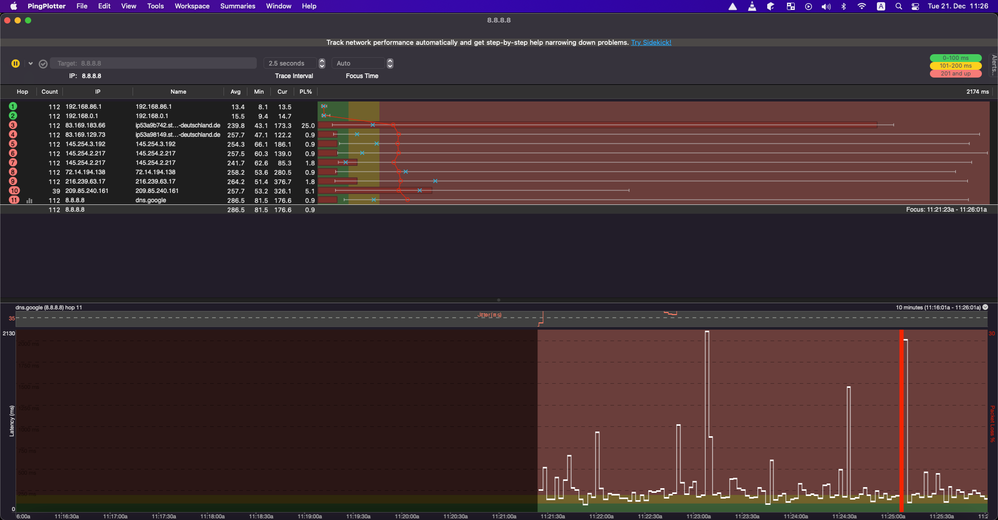Click the green 0-100 ms legend swatch
This screenshot has width=998, height=520.
(955, 58)
